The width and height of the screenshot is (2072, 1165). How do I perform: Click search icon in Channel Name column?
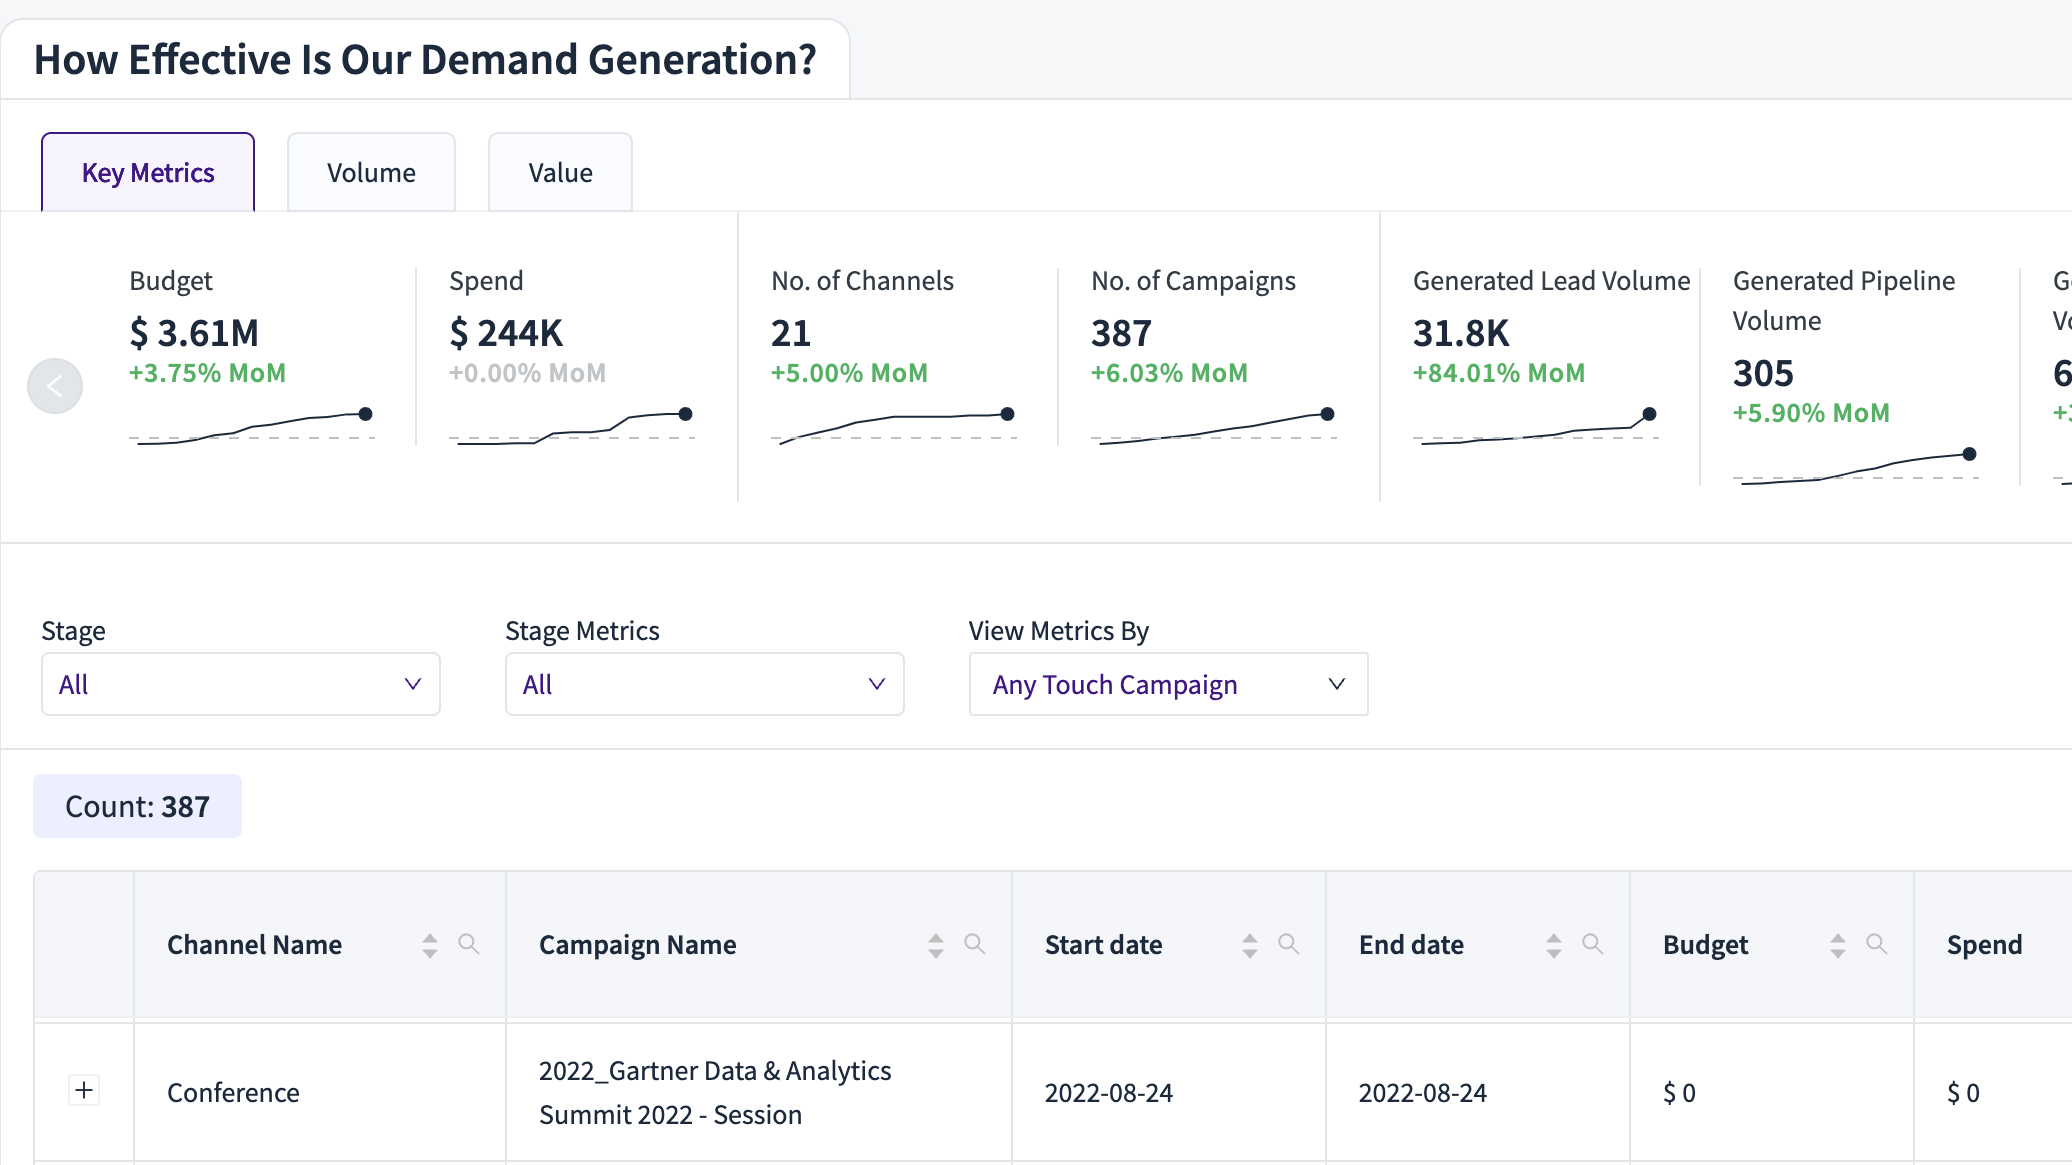pyautogui.click(x=468, y=944)
